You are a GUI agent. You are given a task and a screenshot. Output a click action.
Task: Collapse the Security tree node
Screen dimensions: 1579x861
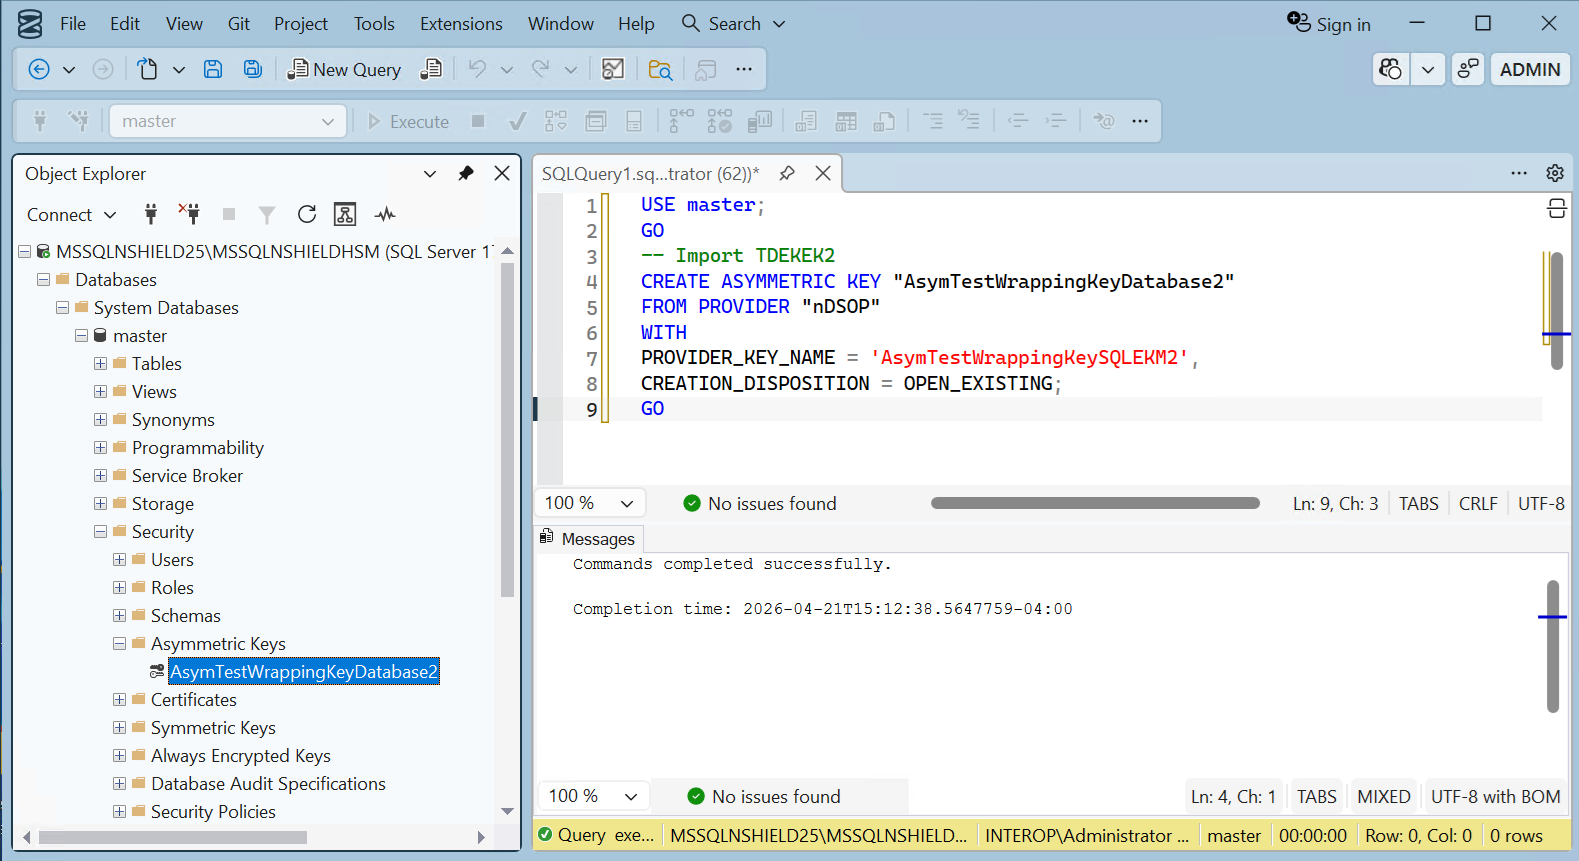101,532
